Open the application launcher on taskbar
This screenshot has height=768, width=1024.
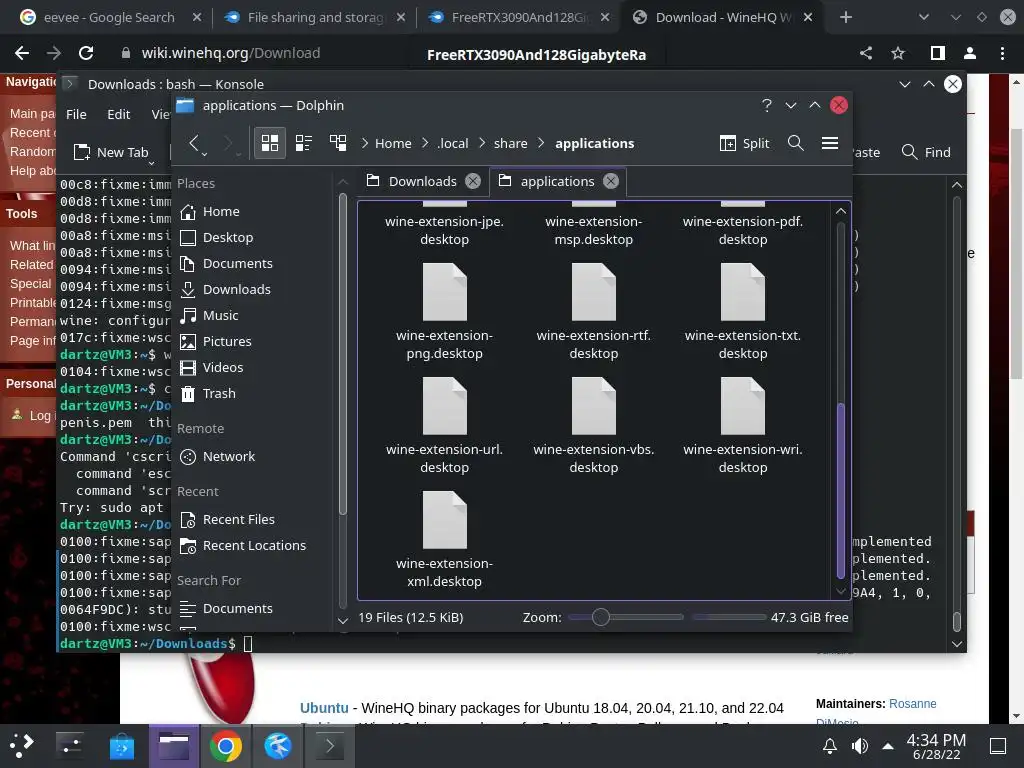pyautogui.click(x=22, y=746)
